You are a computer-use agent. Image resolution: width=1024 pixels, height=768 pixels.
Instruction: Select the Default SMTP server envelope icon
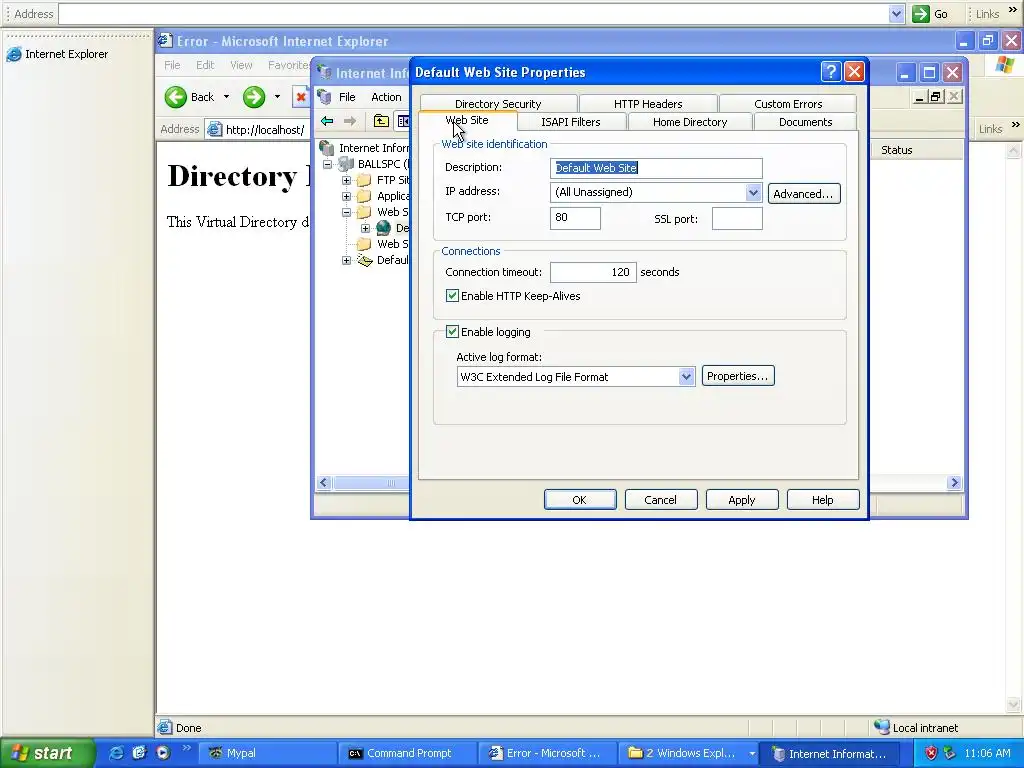(364, 260)
